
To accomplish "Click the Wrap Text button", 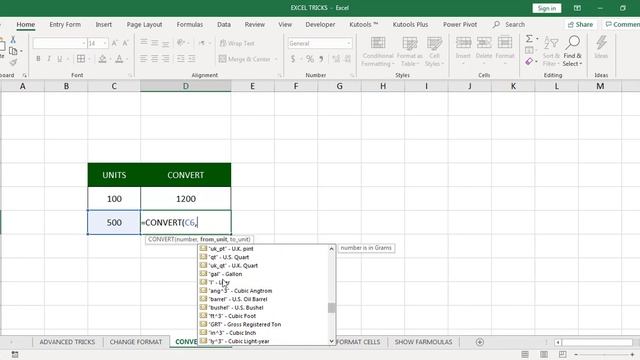I will click(x=237, y=43).
